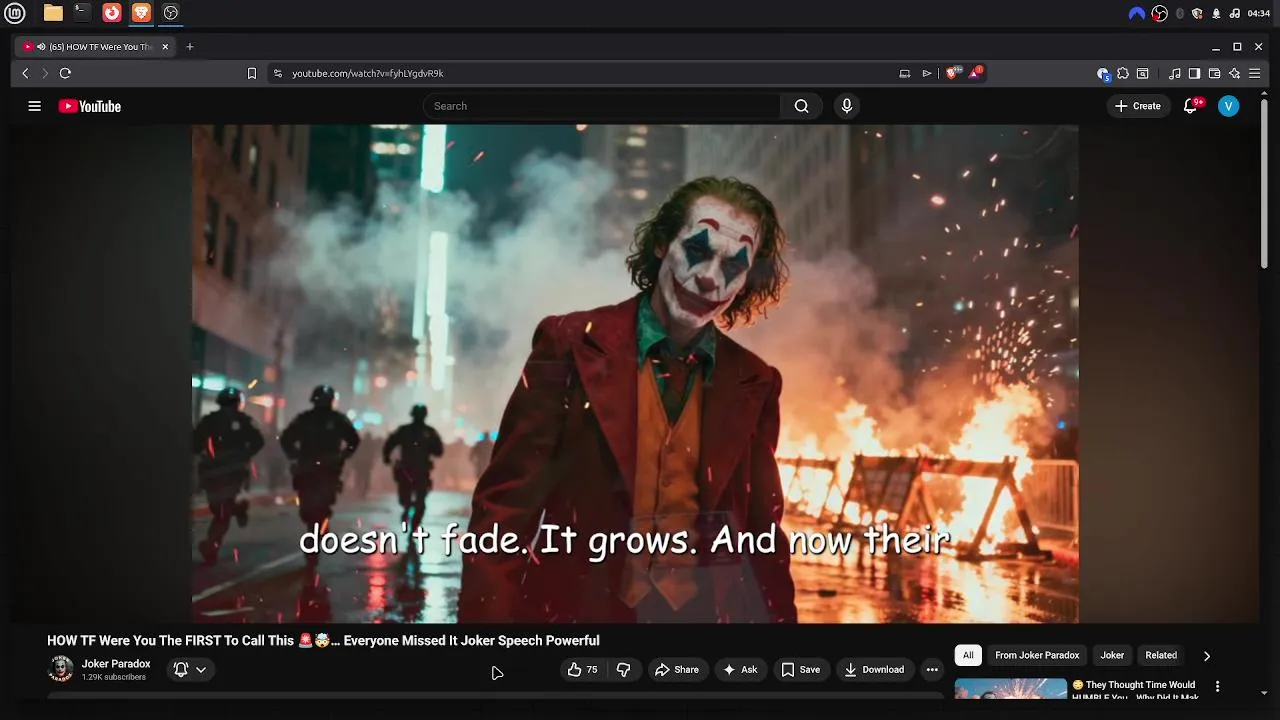The image size is (1280, 720).
Task: Open the They Thought Time Would video thumbnail
Action: pyautogui.click(x=1011, y=689)
